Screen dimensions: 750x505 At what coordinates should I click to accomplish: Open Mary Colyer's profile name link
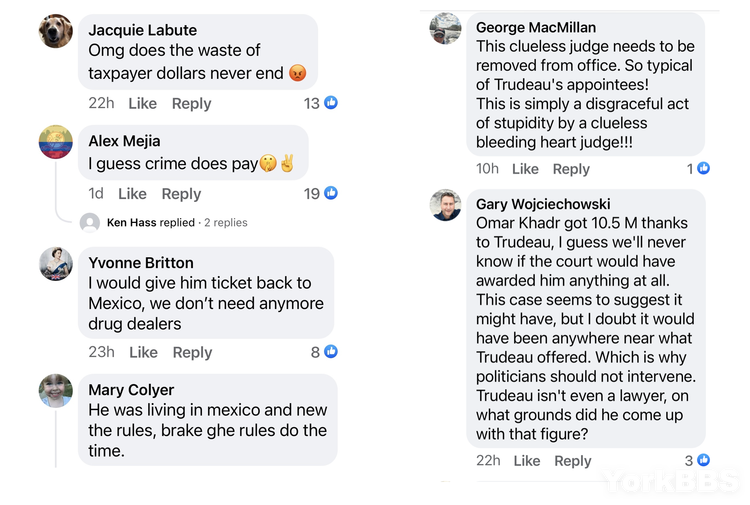[x=131, y=390]
